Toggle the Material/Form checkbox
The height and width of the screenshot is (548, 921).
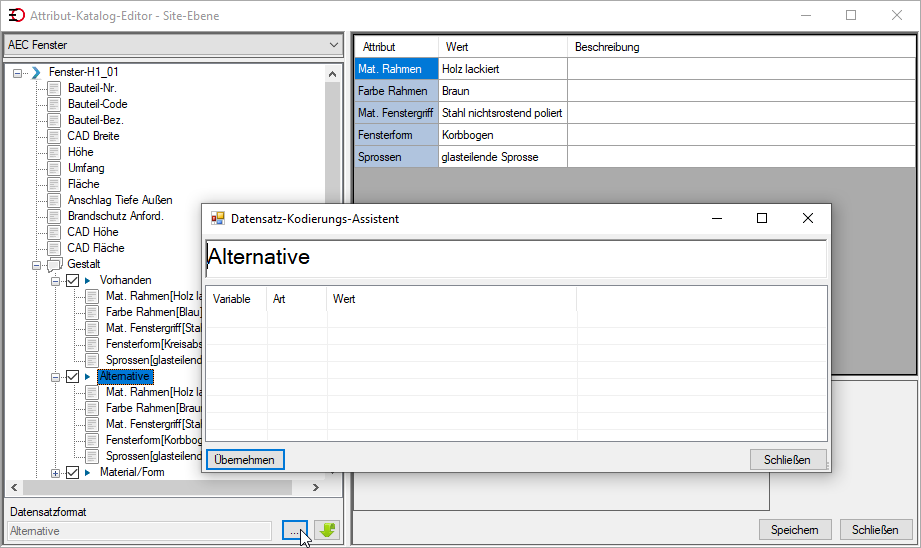72,472
